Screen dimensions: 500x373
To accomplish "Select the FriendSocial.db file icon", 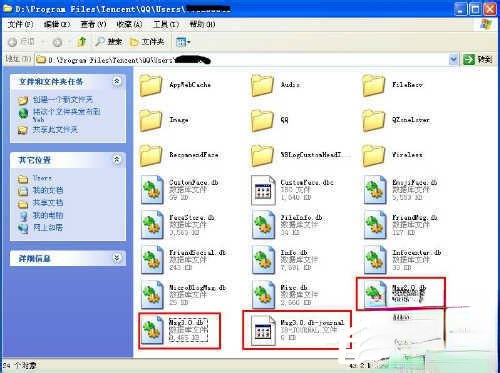I will pos(152,260).
